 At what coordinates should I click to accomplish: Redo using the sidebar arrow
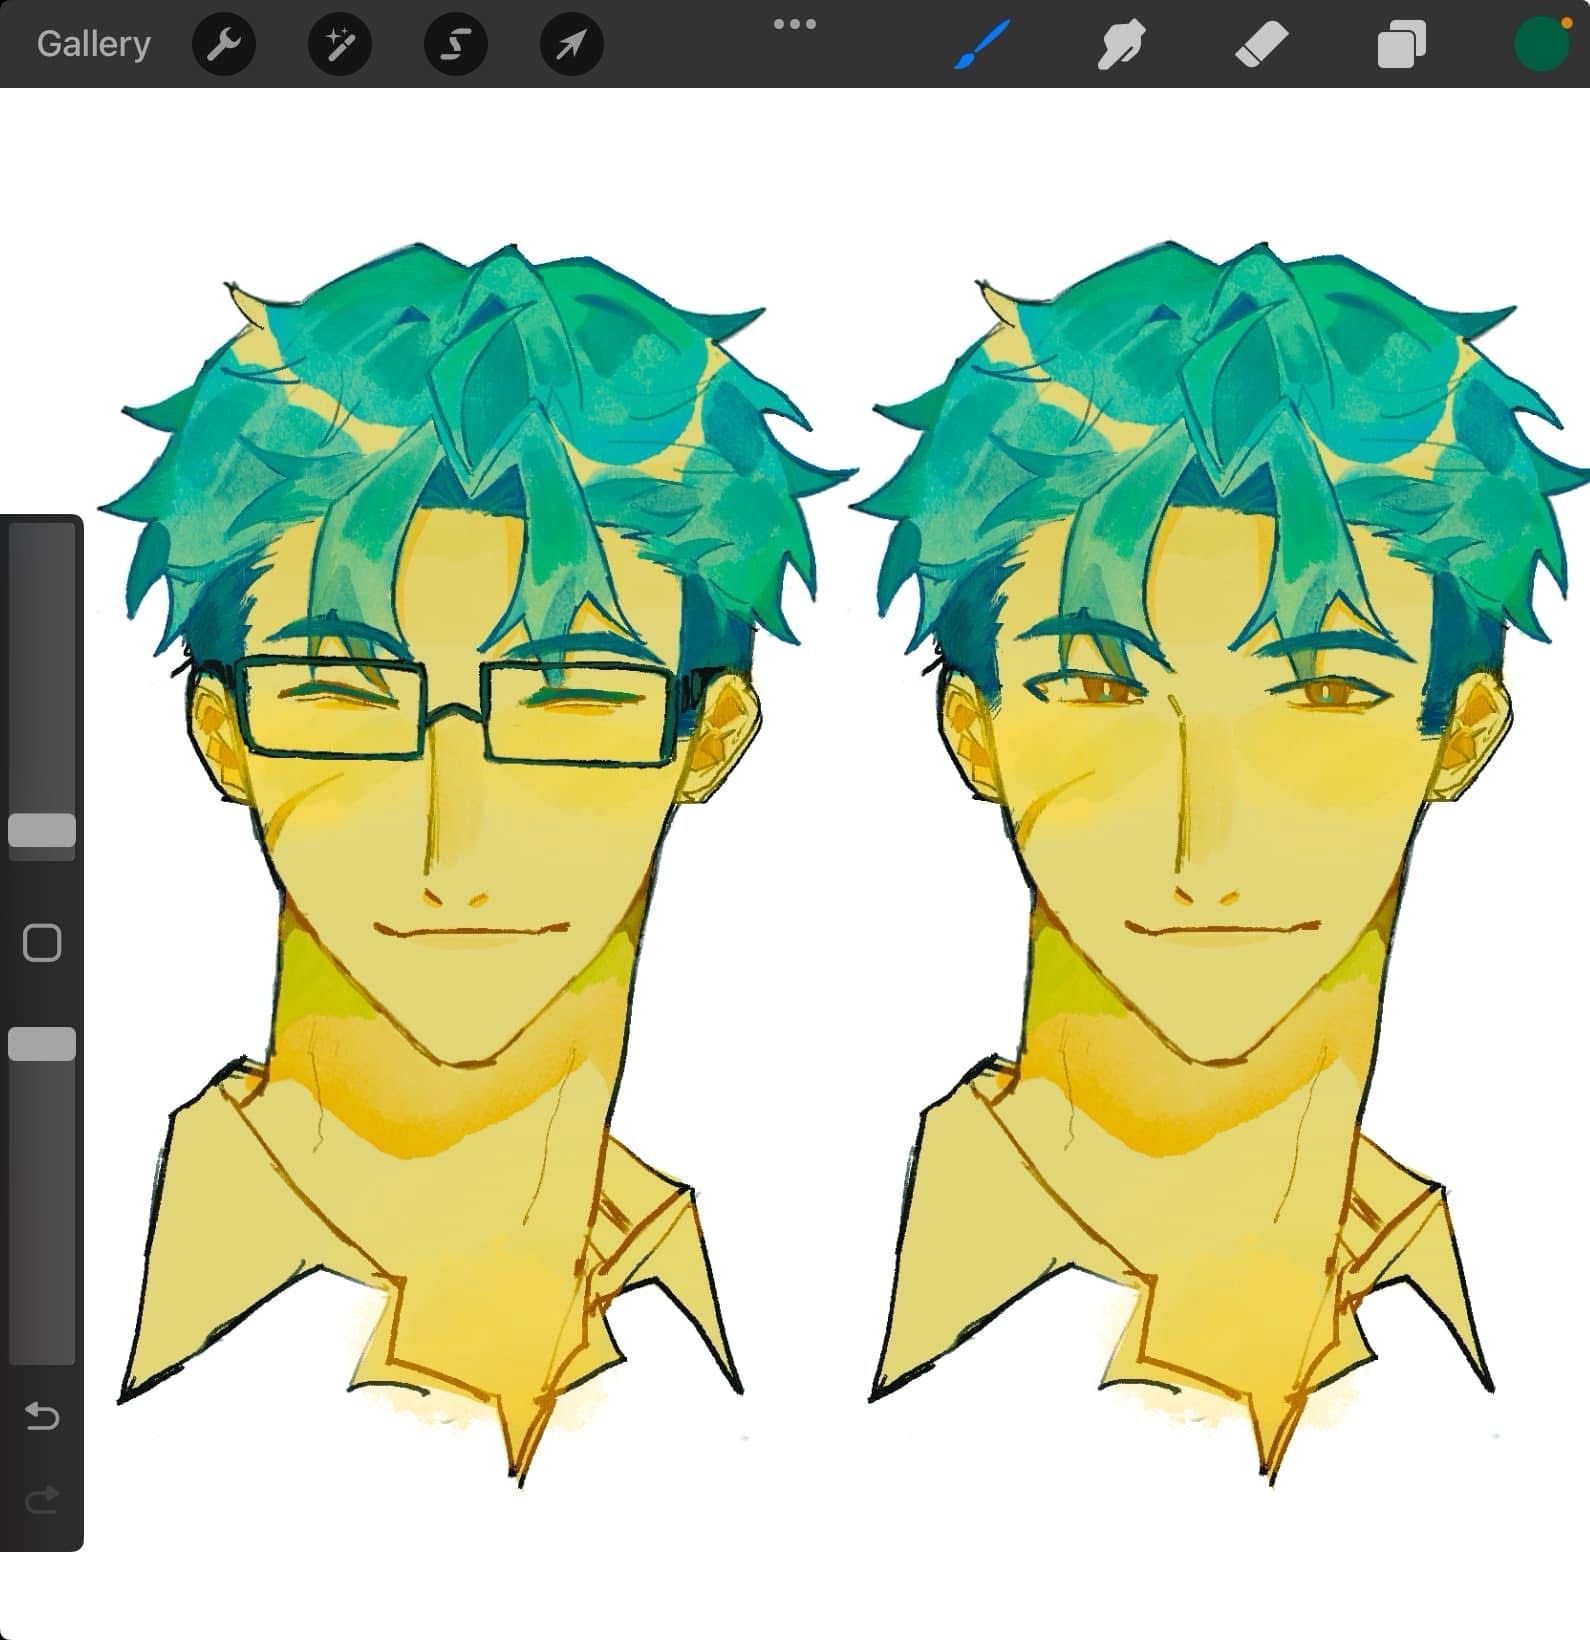click(42, 1500)
